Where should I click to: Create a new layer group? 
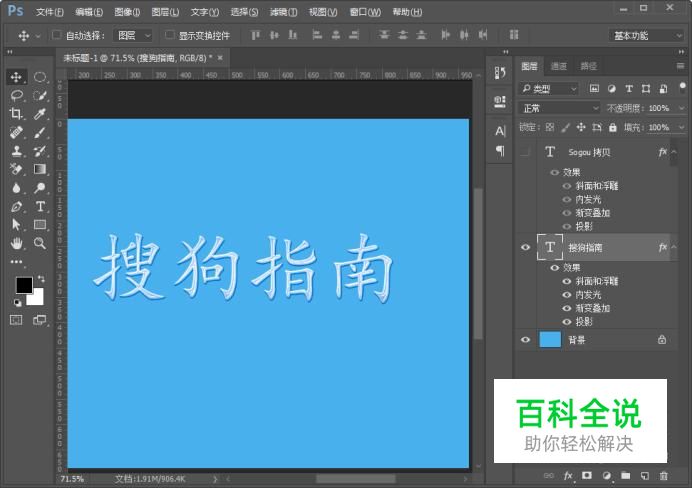625,476
